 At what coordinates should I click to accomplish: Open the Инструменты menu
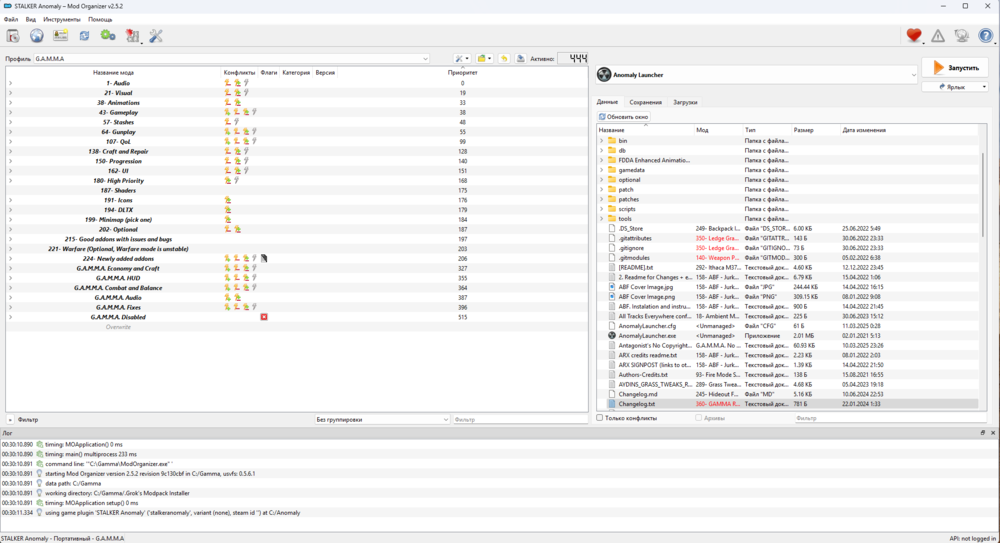(x=62, y=19)
